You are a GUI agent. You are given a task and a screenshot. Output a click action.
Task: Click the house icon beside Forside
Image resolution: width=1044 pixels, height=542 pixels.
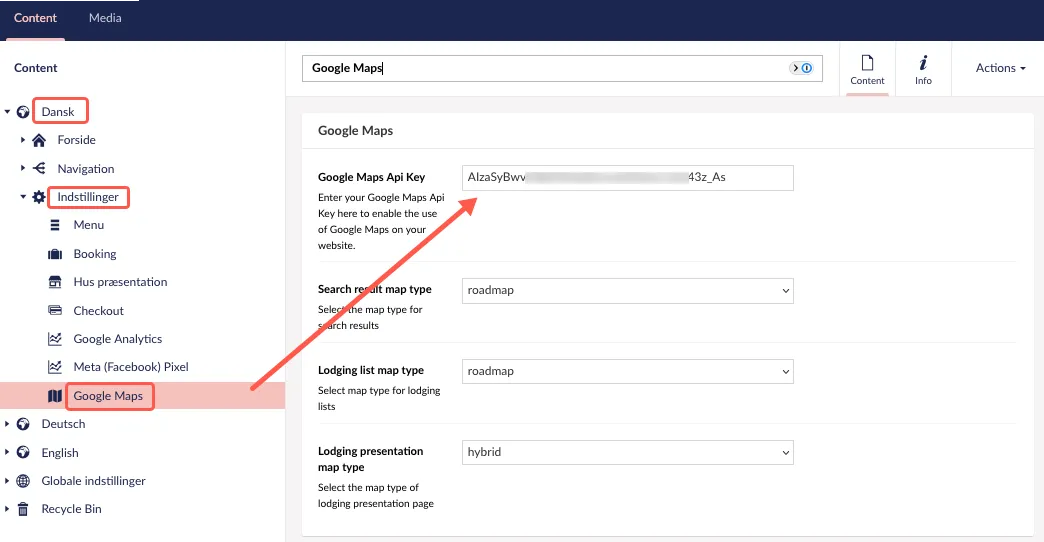point(39,140)
